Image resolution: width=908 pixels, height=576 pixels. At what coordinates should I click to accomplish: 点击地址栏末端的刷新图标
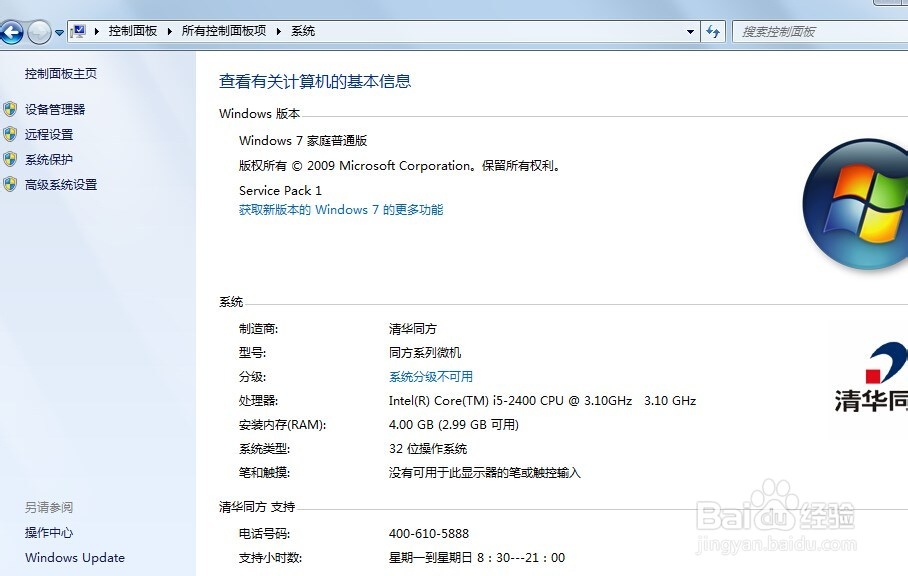pyautogui.click(x=713, y=31)
